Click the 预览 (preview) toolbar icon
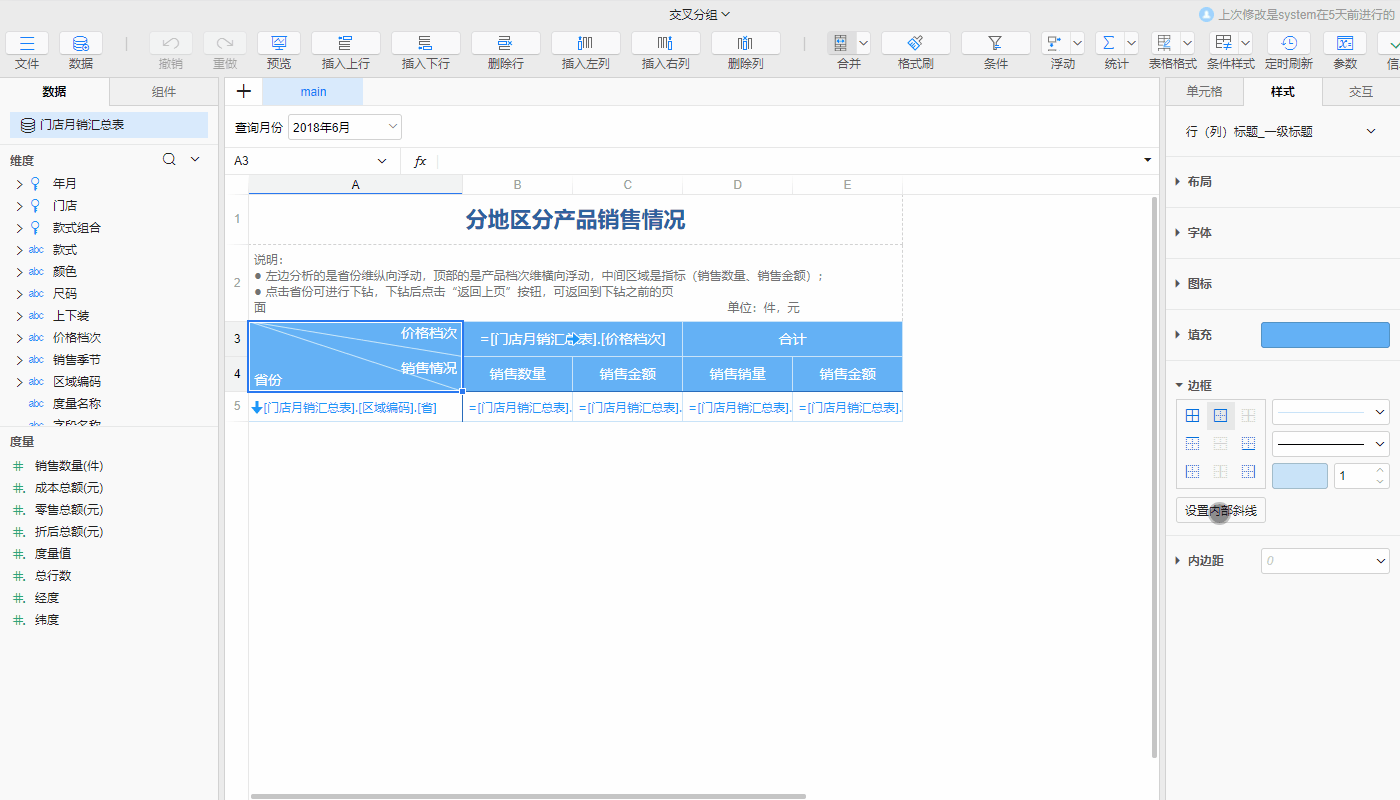The image size is (1400, 800). click(x=279, y=44)
